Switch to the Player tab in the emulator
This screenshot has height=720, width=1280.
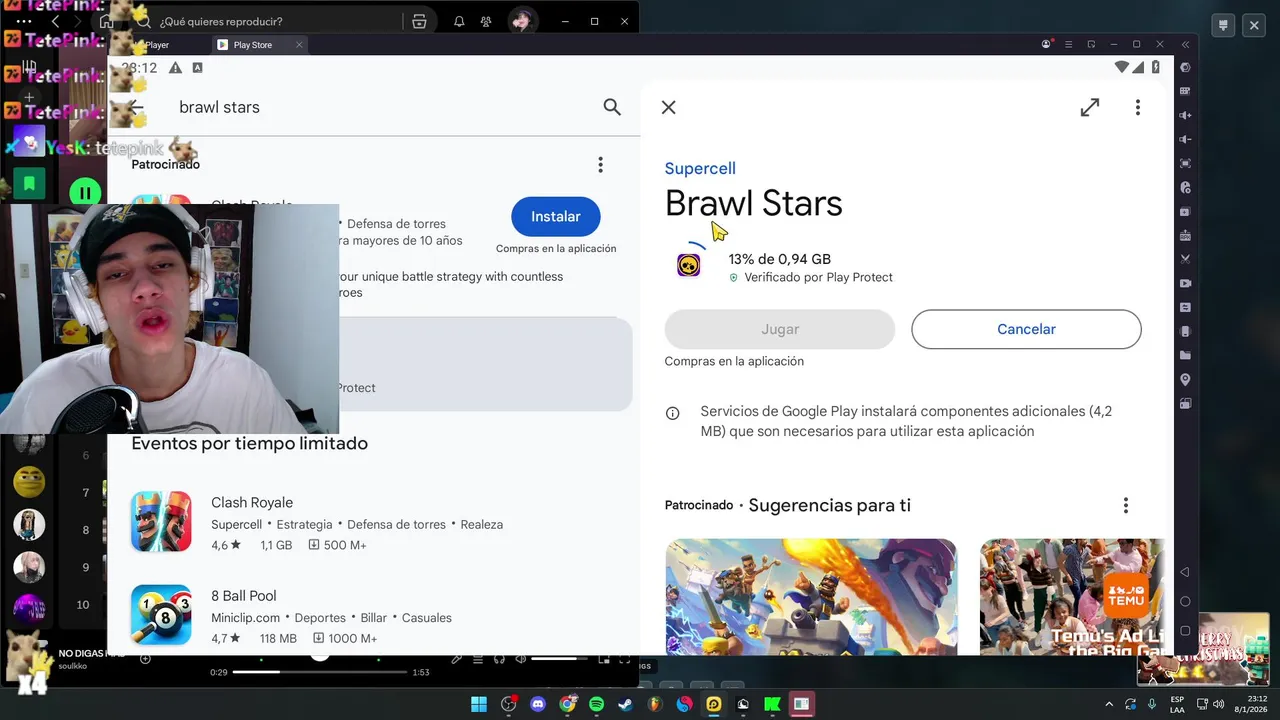[x=157, y=45]
